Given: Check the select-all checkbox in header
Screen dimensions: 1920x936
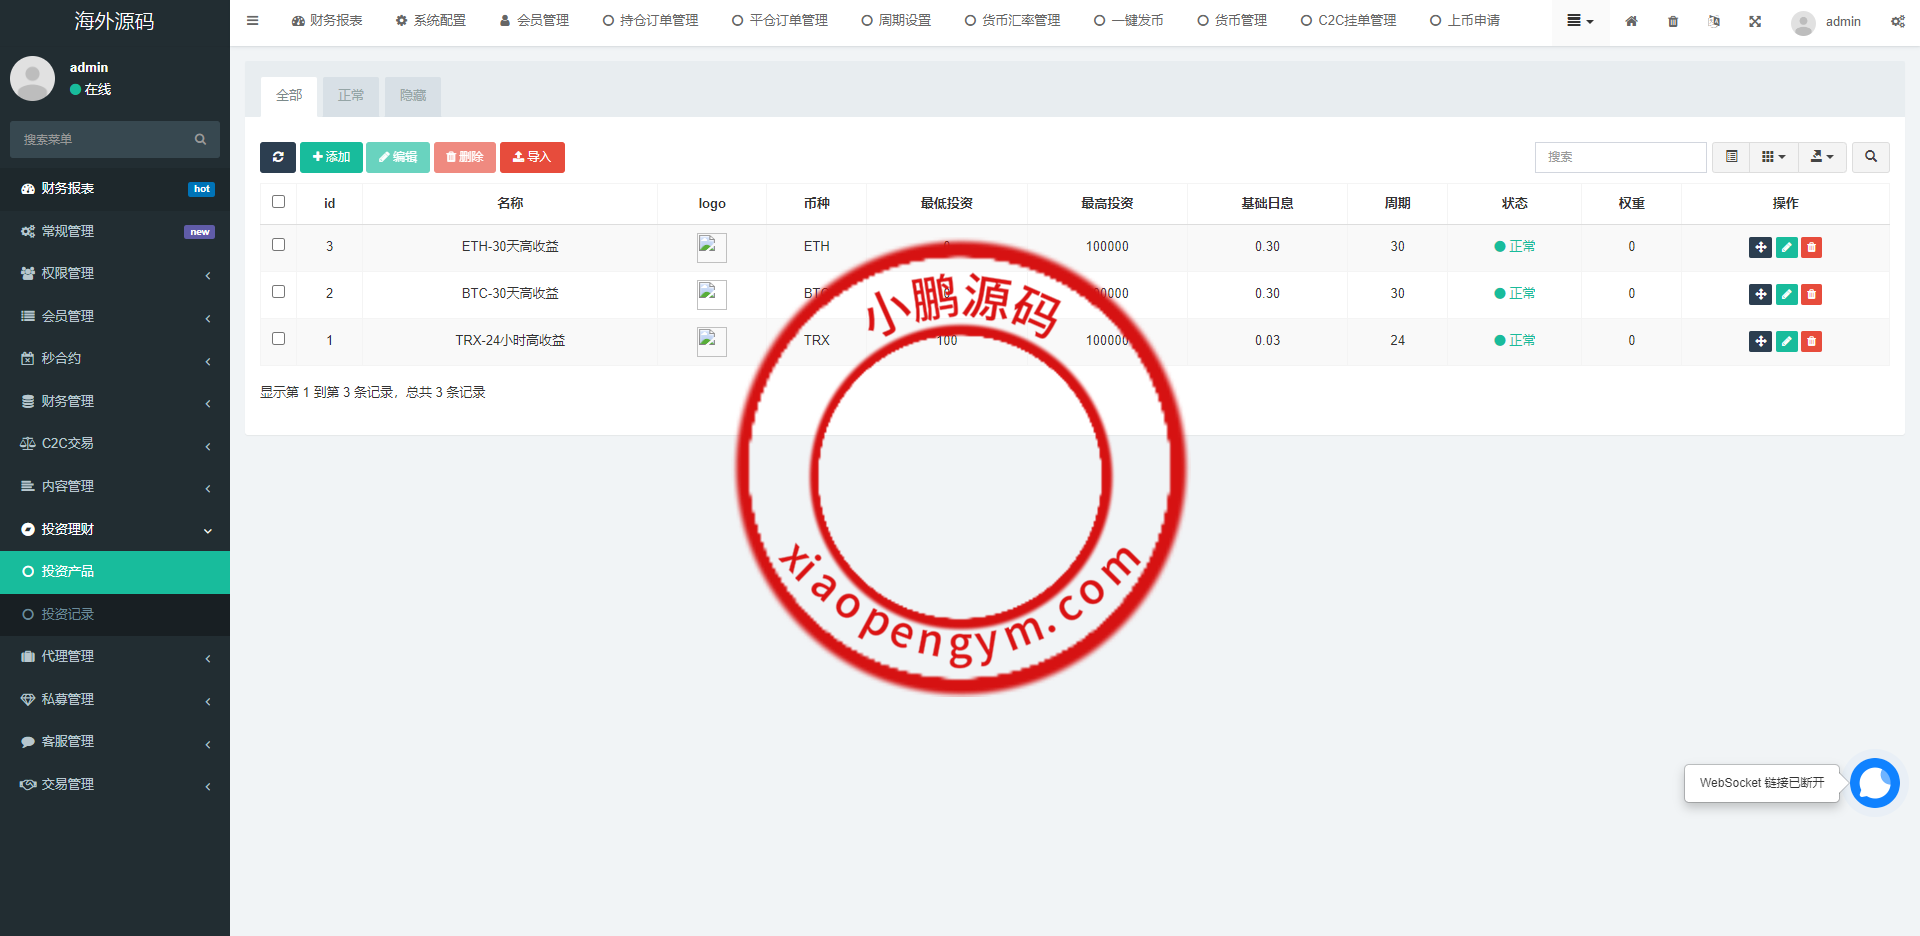Looking at the screenshot, I should point(279,202).
